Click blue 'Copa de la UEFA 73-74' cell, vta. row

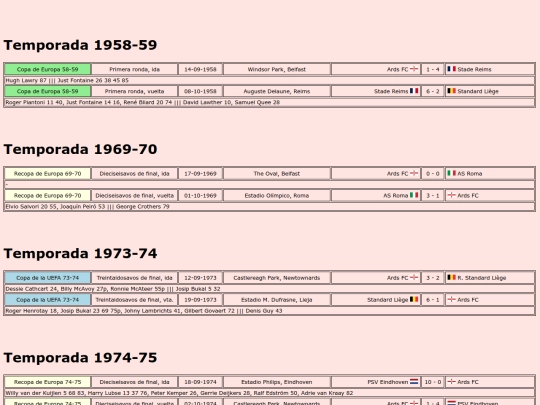click(x=48, y=300)
